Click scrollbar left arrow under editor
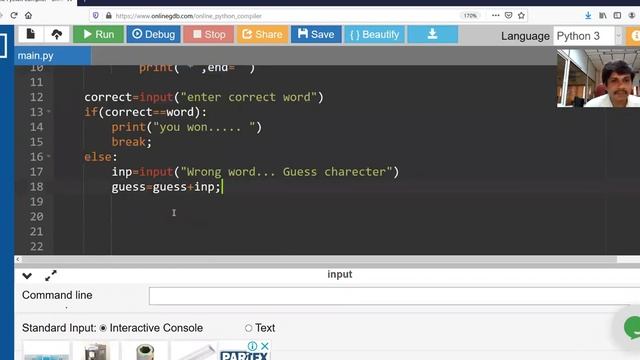Image resolution: width=640 pixels, height=360 pixels. (18, 260)
